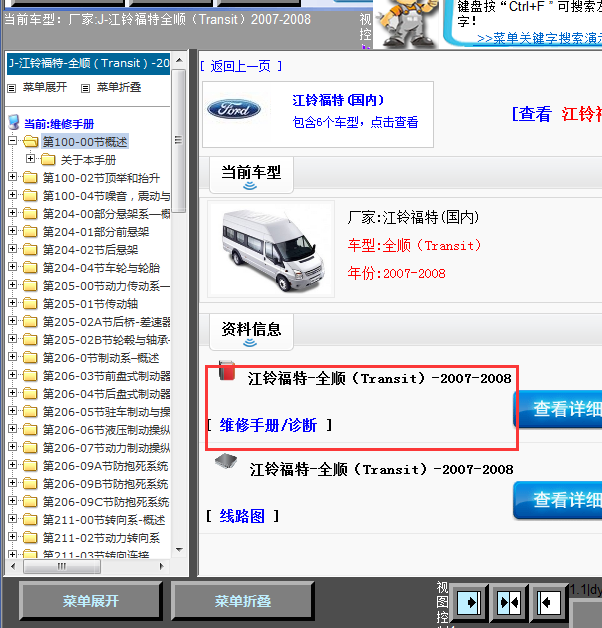The width and height of the screenshot is (602, 628).
Task: Open the 线路图 link
Action: click(x=242, y=516)
